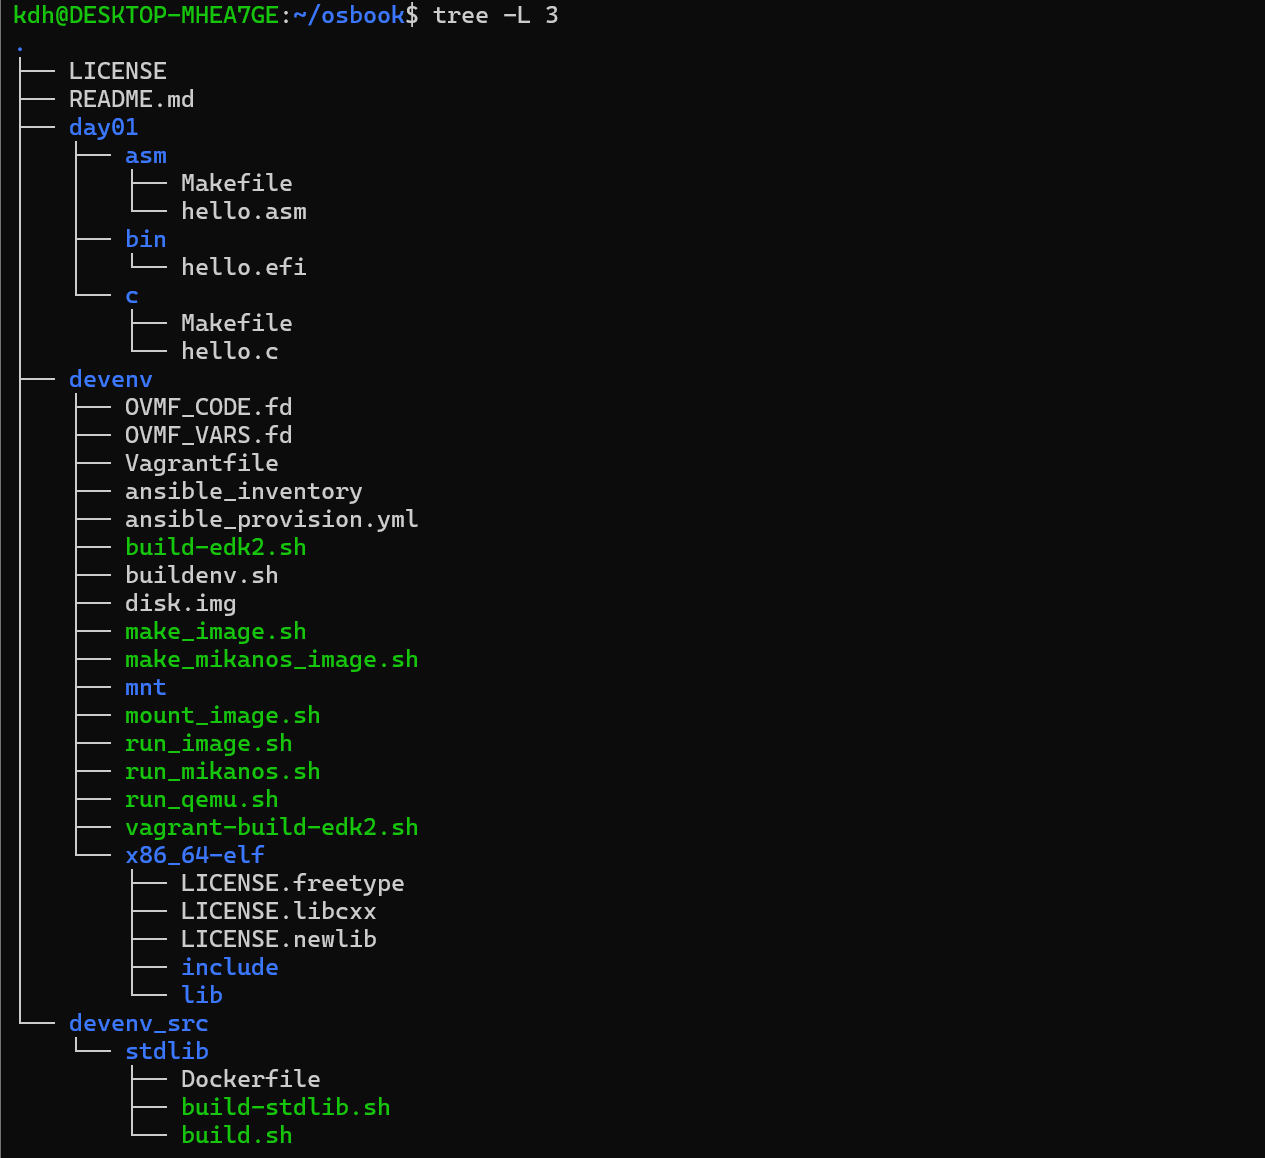This screenshot has width=1265, height=1158.
Task: Click ansible_provision.yml in the listing
Action: [x=271, y=519]
